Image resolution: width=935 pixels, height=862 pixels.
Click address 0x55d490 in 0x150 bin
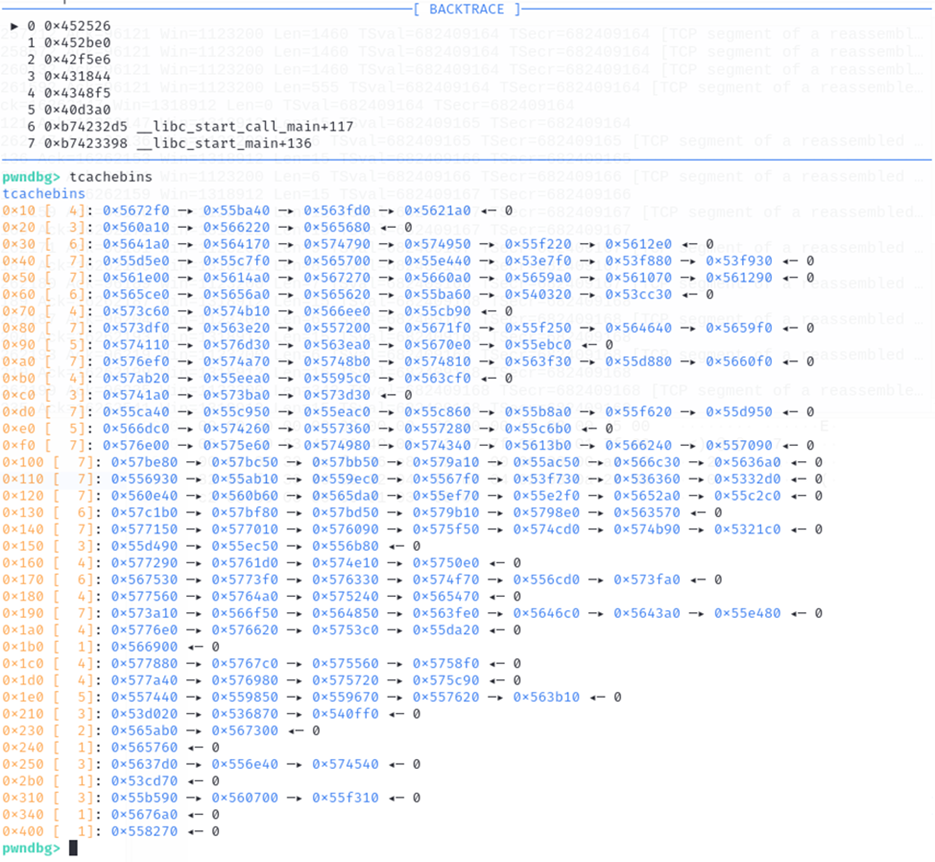coord(144,545)
